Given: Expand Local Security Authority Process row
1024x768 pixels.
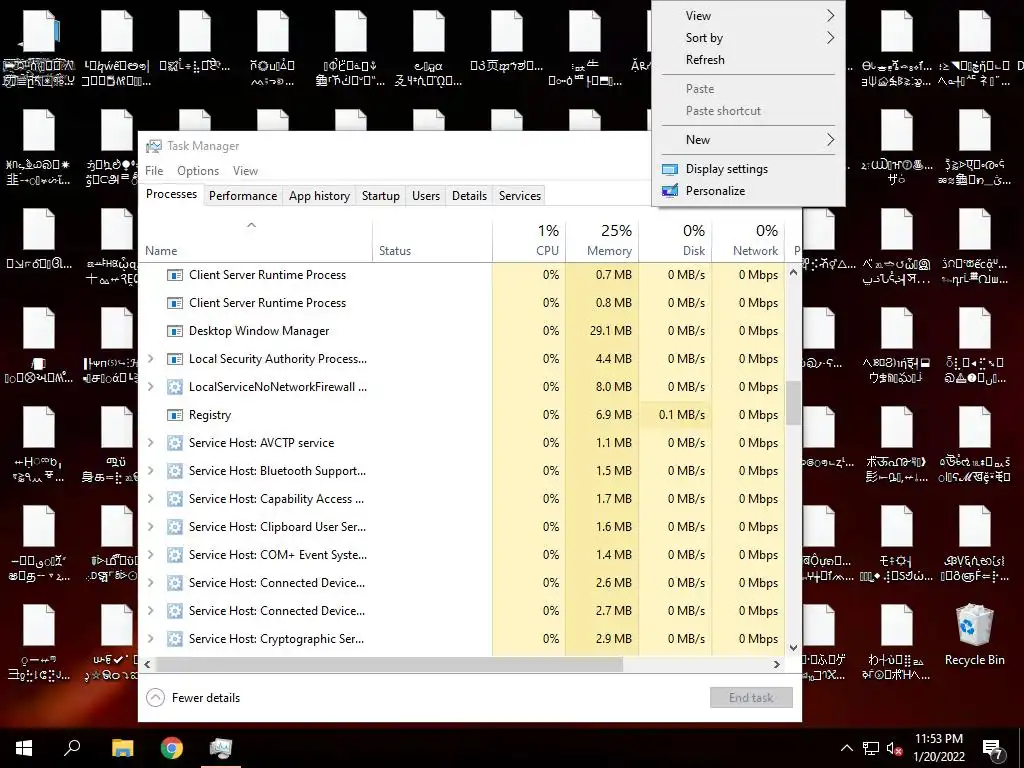Looking at the screenshot, I should (x=151, y=359).
